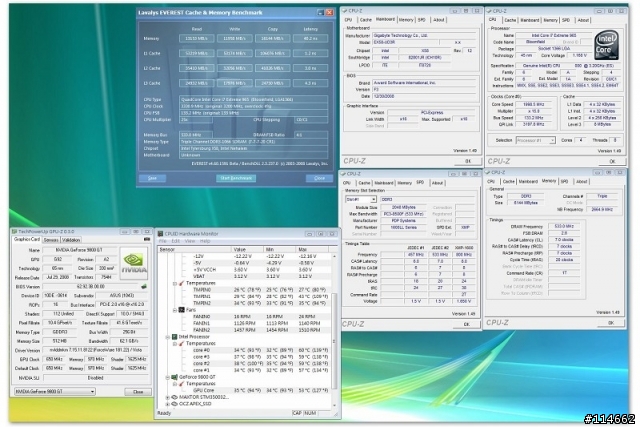
Task: Click Close button in EVEREST benchmark window
Action: coord(319,178)
